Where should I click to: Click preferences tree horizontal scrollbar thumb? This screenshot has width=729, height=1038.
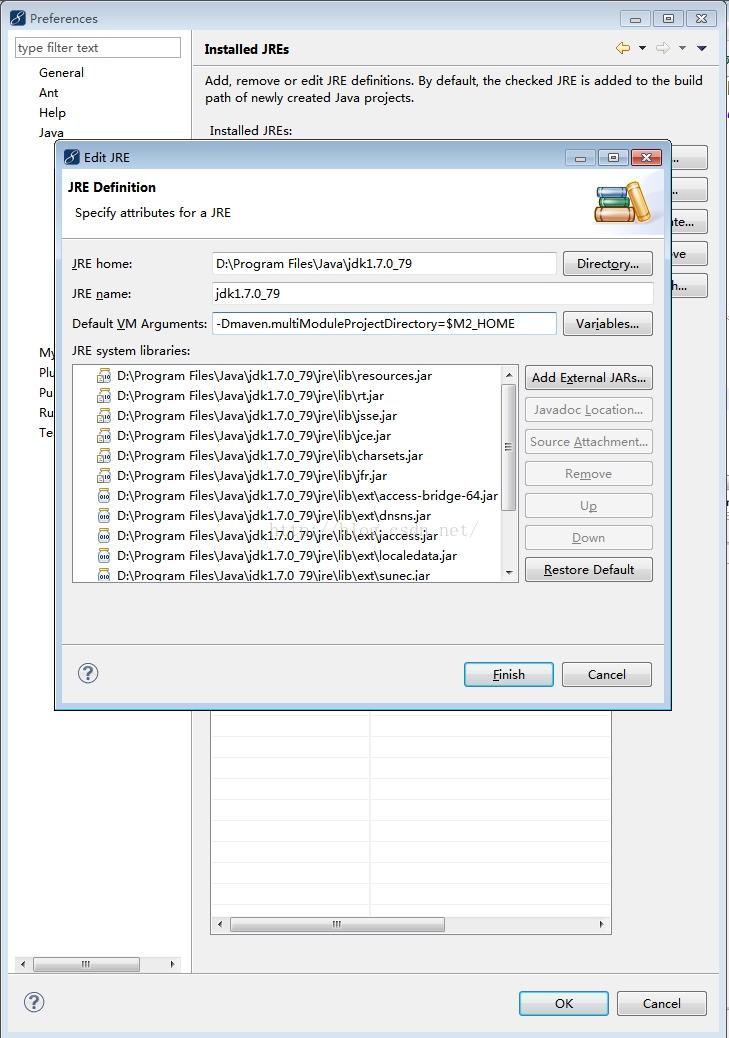86,965
